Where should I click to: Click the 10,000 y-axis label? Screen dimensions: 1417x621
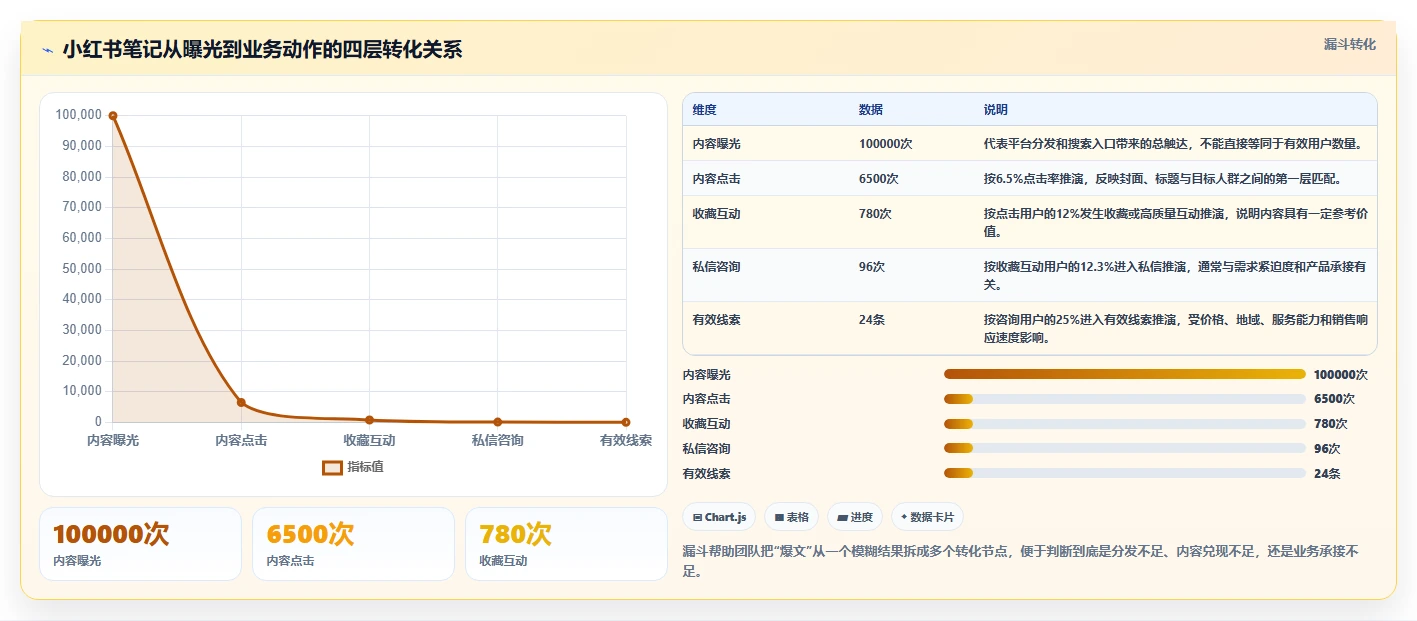tap(81, 391)
